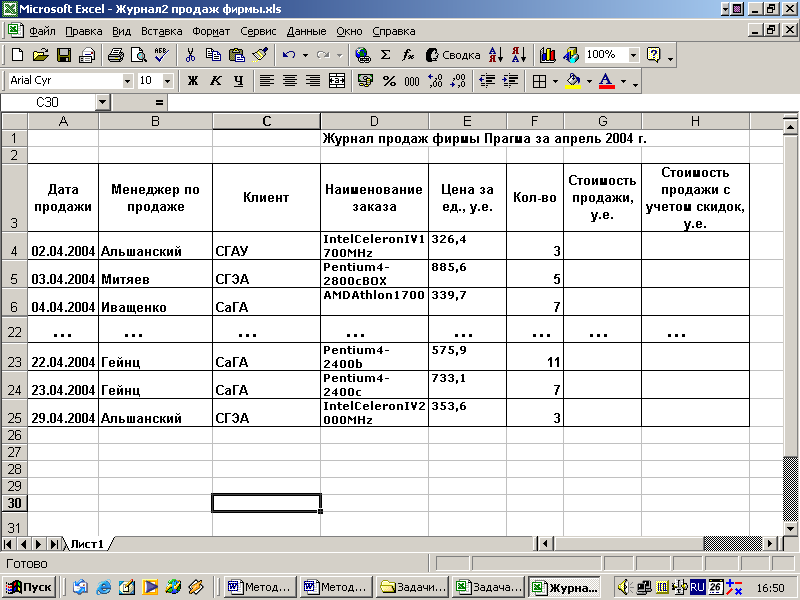This screenshot has width=800, height=600.
Task: Select the column D header
Action: tap(374, 121)
